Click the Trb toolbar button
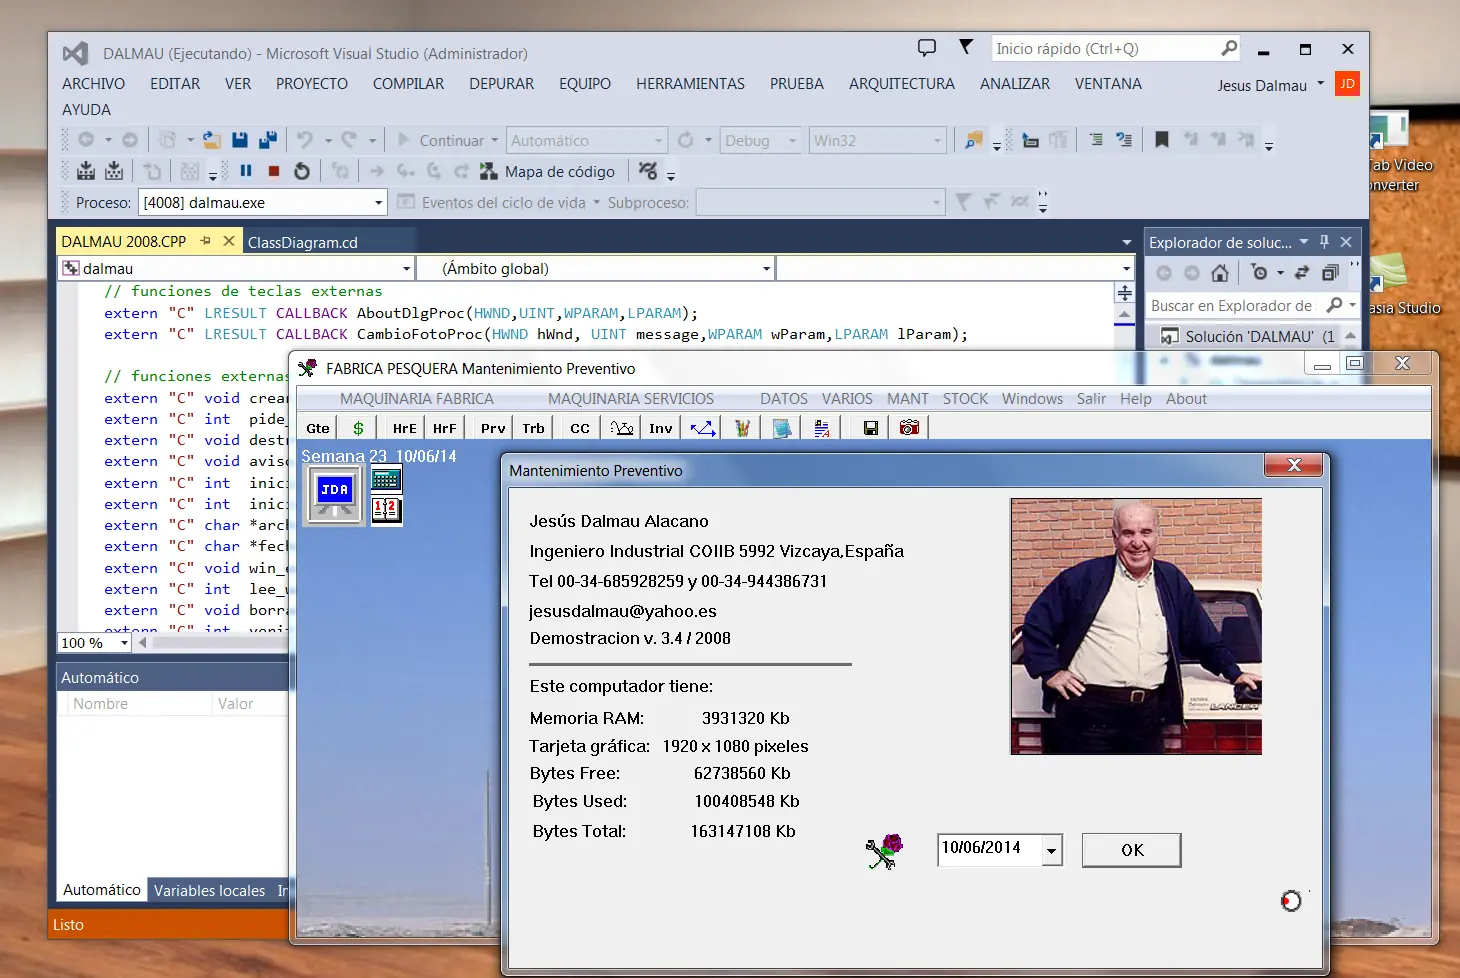 click(533, 428)
